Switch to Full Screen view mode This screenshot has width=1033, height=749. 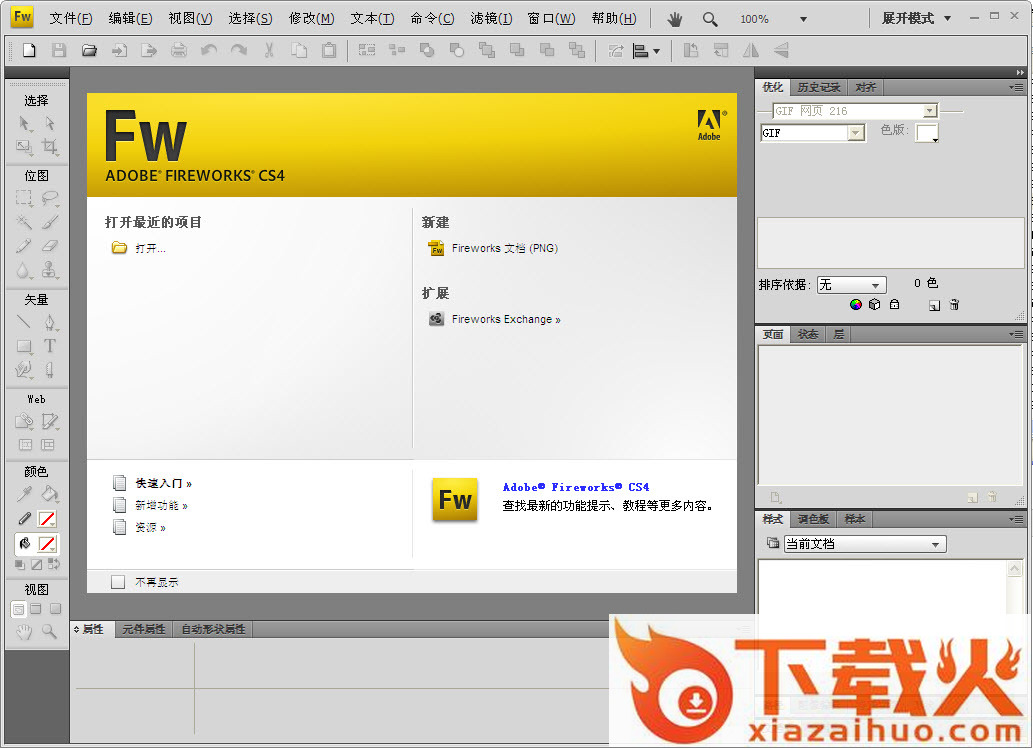coord(55,609)
